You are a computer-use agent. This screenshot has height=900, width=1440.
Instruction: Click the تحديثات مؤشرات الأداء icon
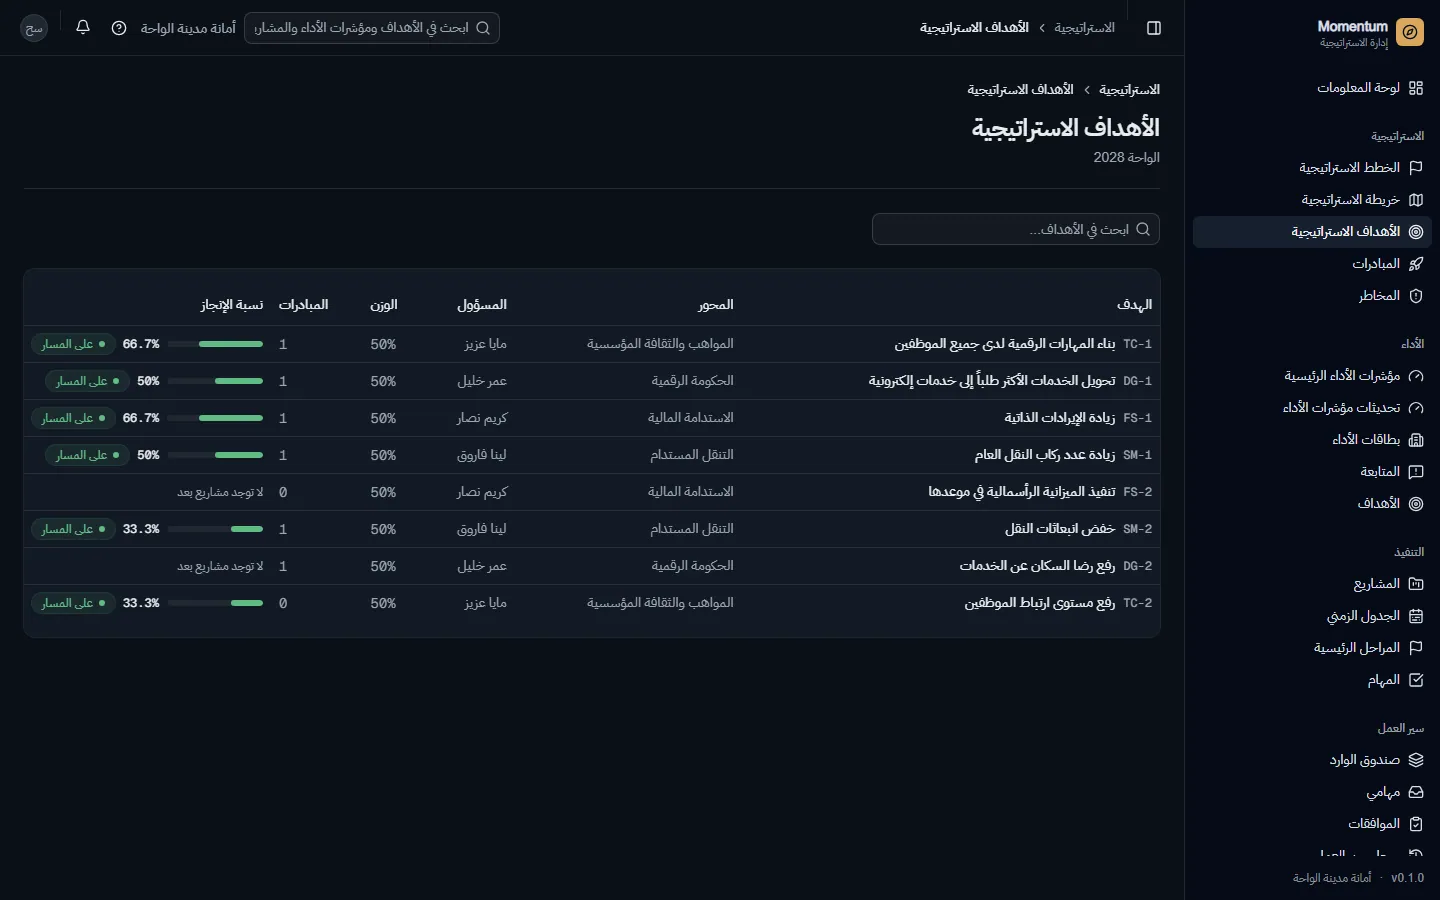click(1415, 408)
